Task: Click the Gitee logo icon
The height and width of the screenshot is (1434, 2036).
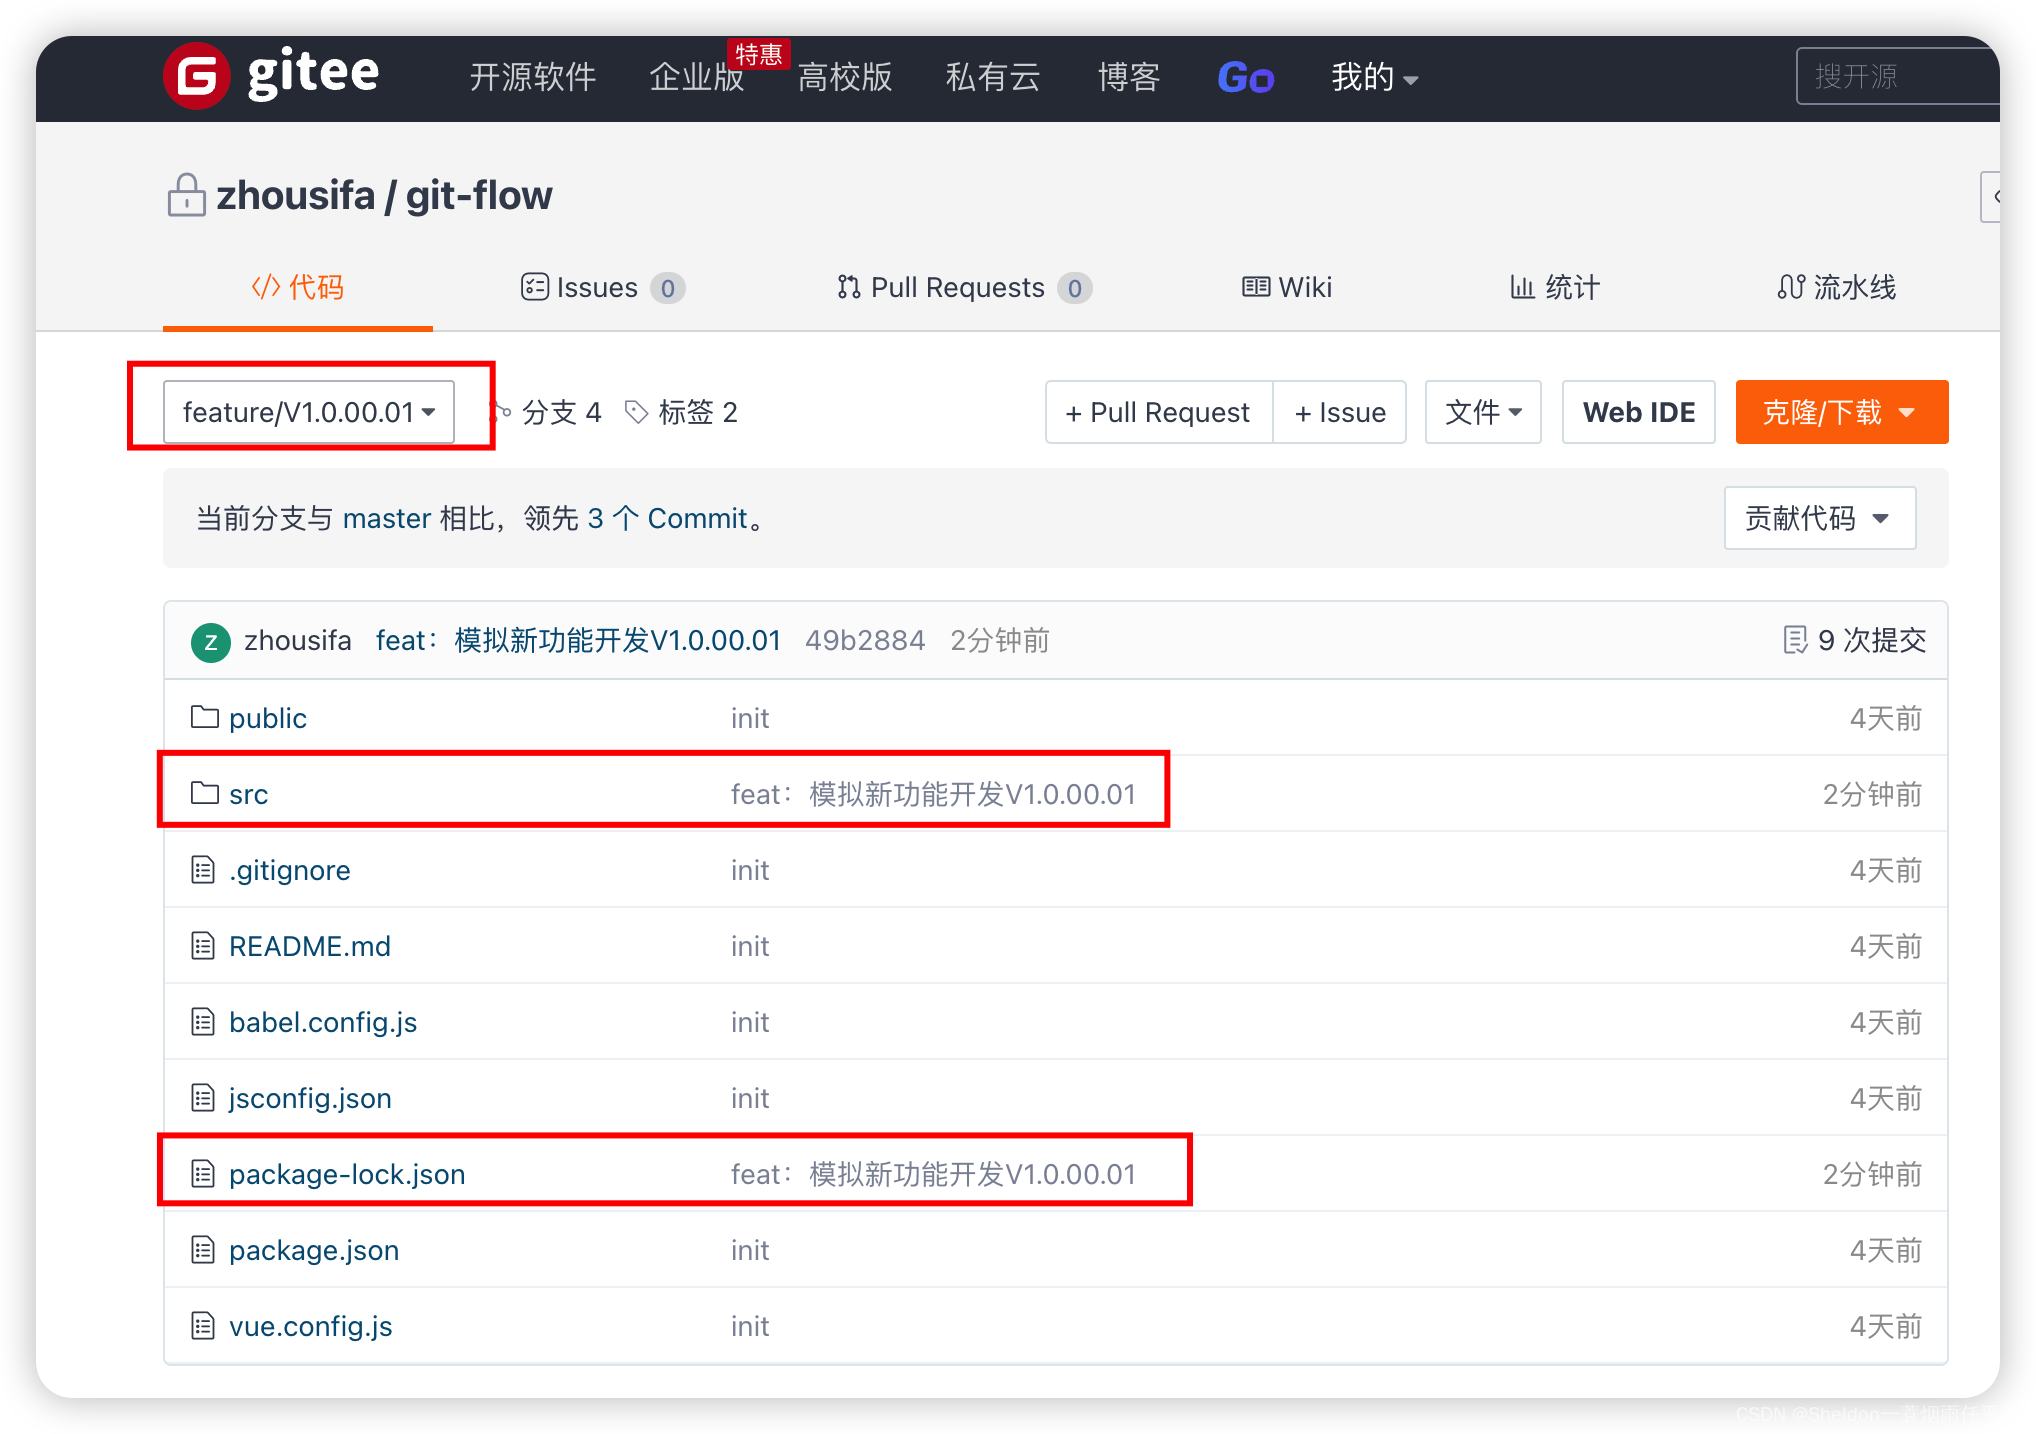Action: click(197, 75)
